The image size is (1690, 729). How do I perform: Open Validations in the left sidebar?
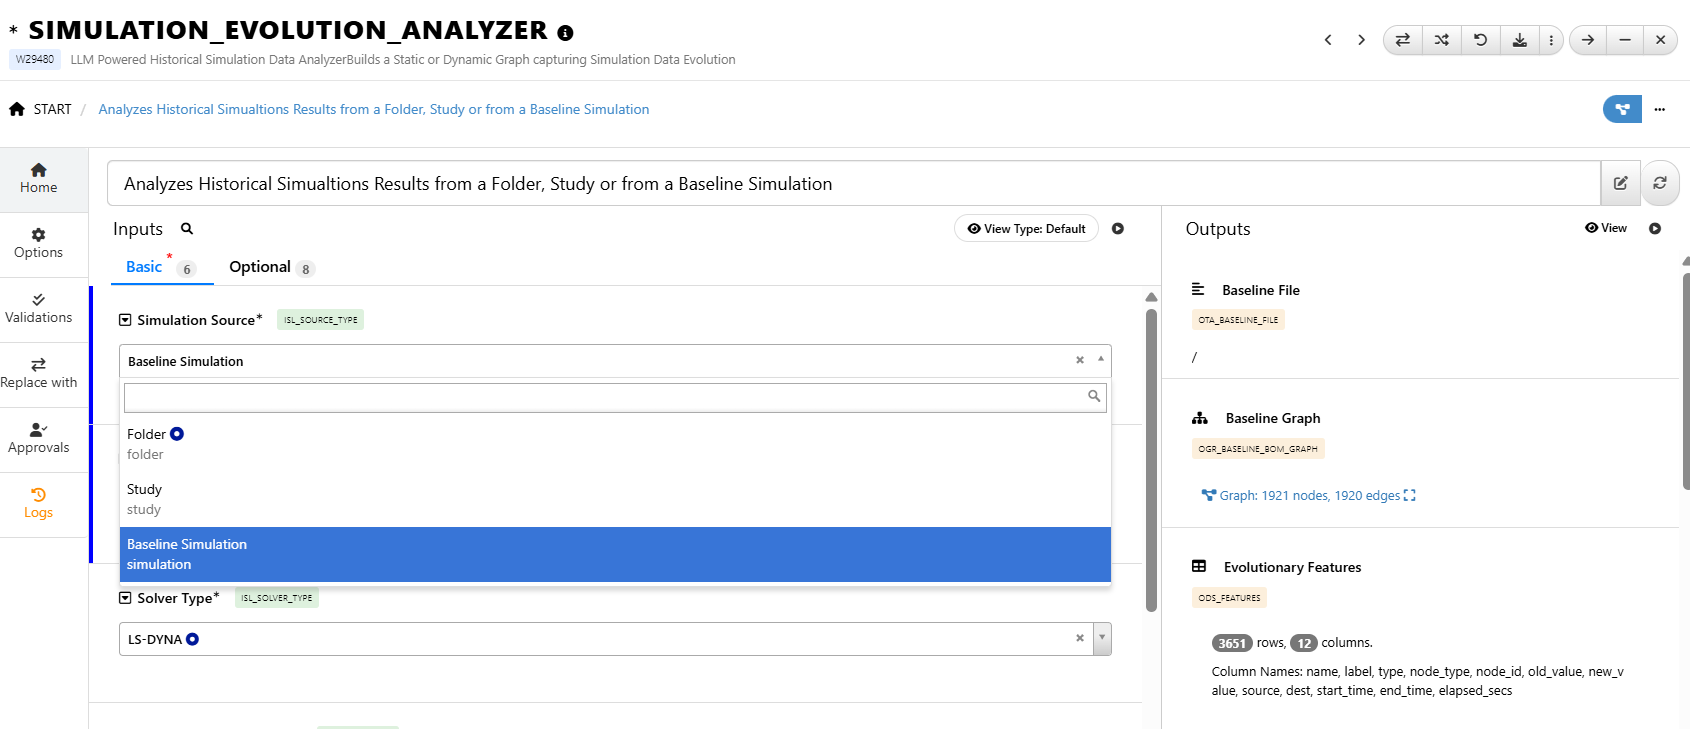pyautogui.click(x=39, y=308)
